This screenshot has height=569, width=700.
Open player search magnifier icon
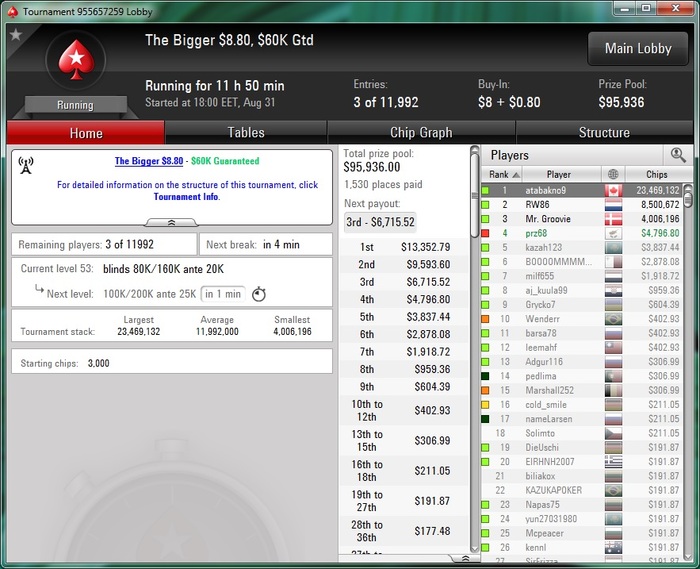pyautogui.click(x=678, y=155)
